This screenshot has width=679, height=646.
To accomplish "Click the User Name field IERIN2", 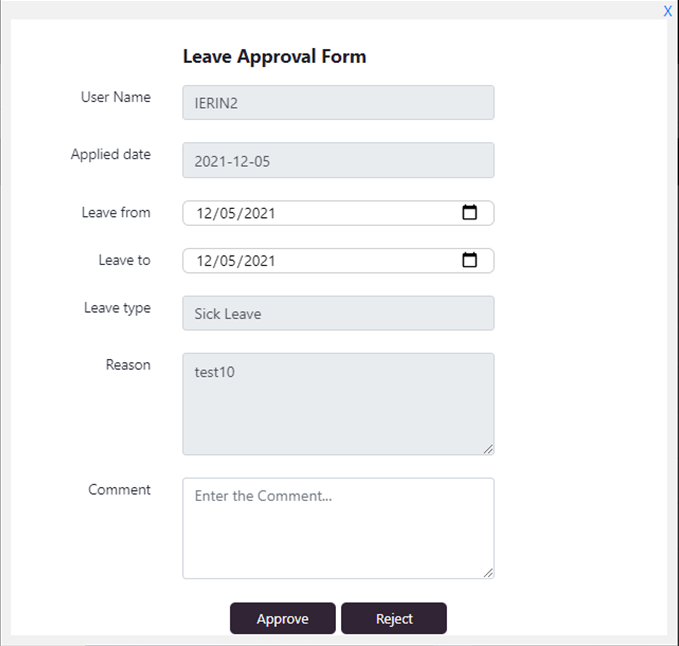I will coord(338,103).
